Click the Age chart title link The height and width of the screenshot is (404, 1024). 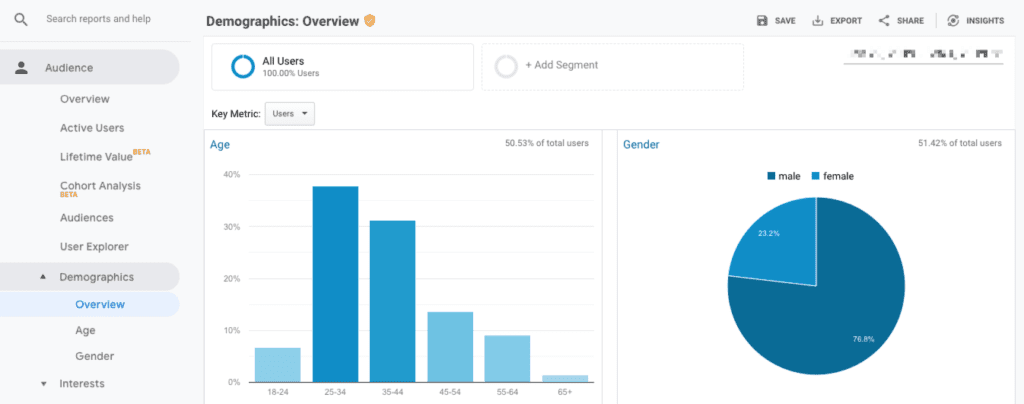[x=219, y=145]
